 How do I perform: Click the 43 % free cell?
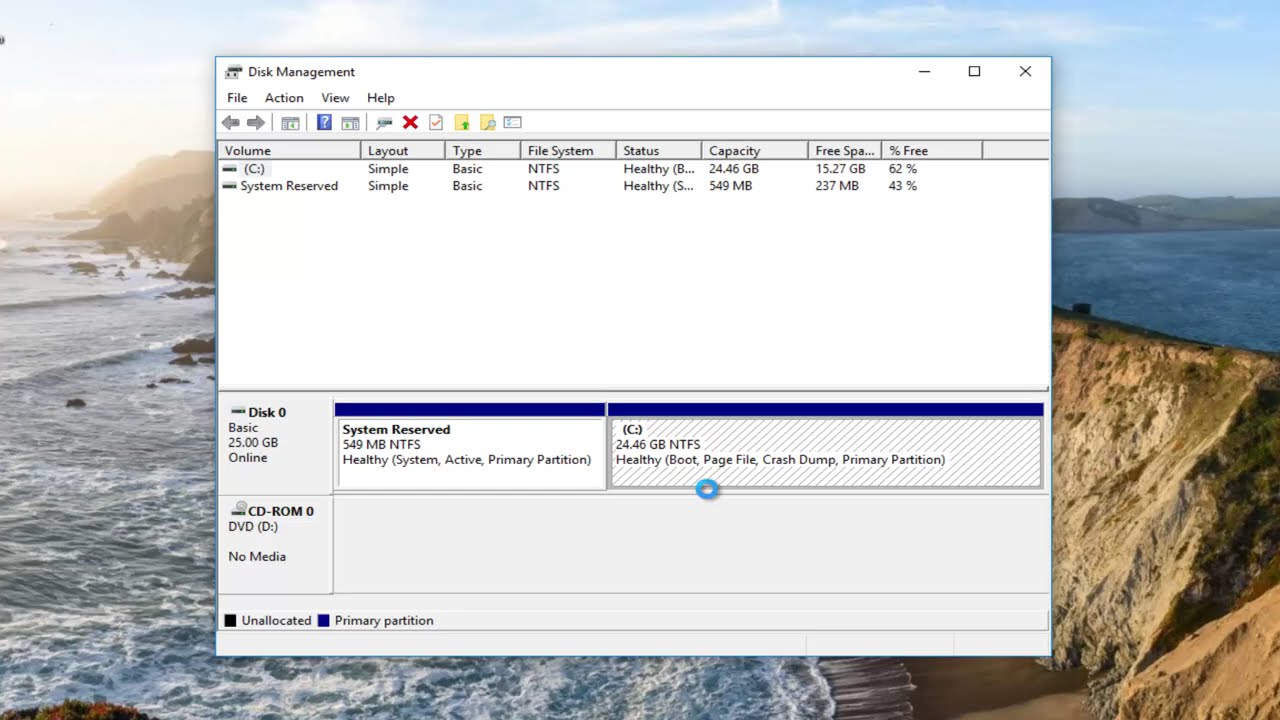click(903, 186)
